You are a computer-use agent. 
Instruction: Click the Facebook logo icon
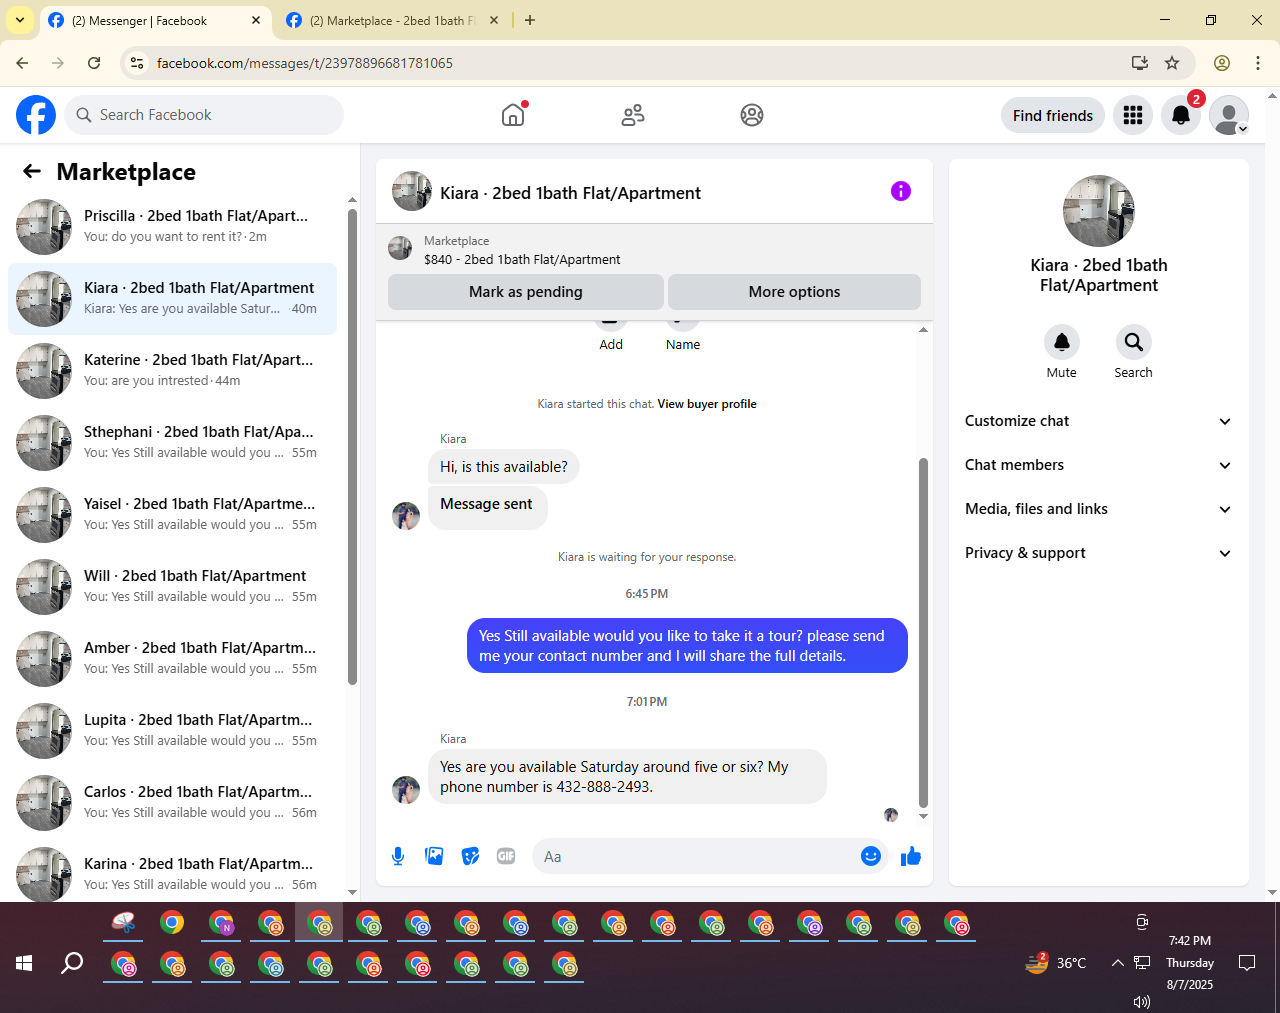36,115
